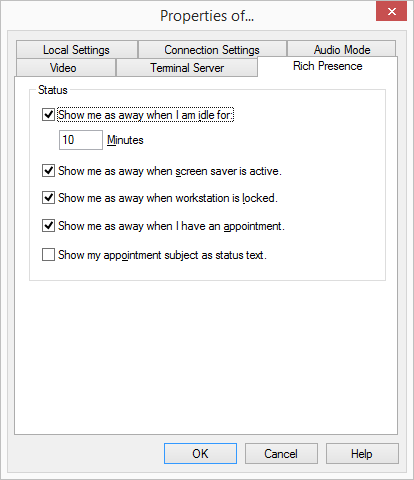
Task: Click the idle minutes input field showing 10
Action: click(81, 140)
